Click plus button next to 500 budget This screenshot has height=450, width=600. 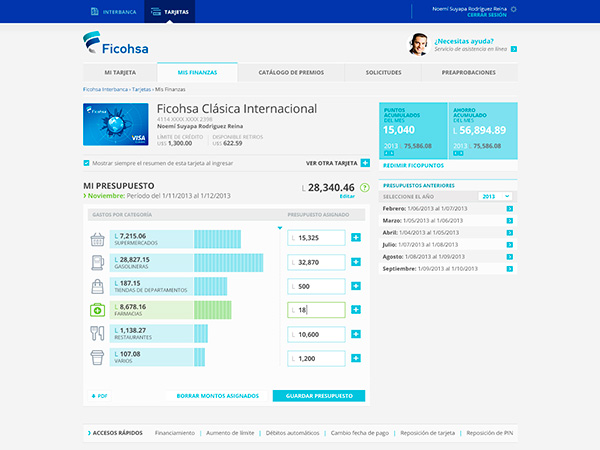(356, 286)
